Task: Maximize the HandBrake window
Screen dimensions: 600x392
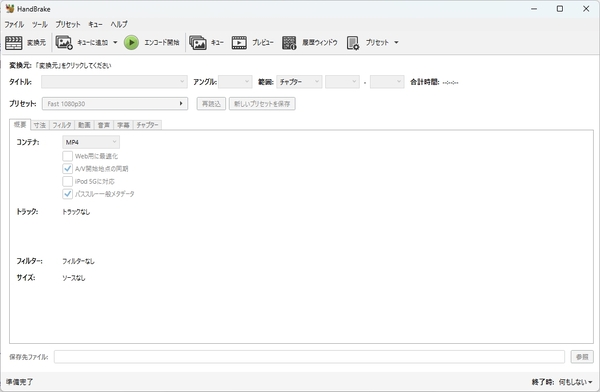Action: point(560,9)
